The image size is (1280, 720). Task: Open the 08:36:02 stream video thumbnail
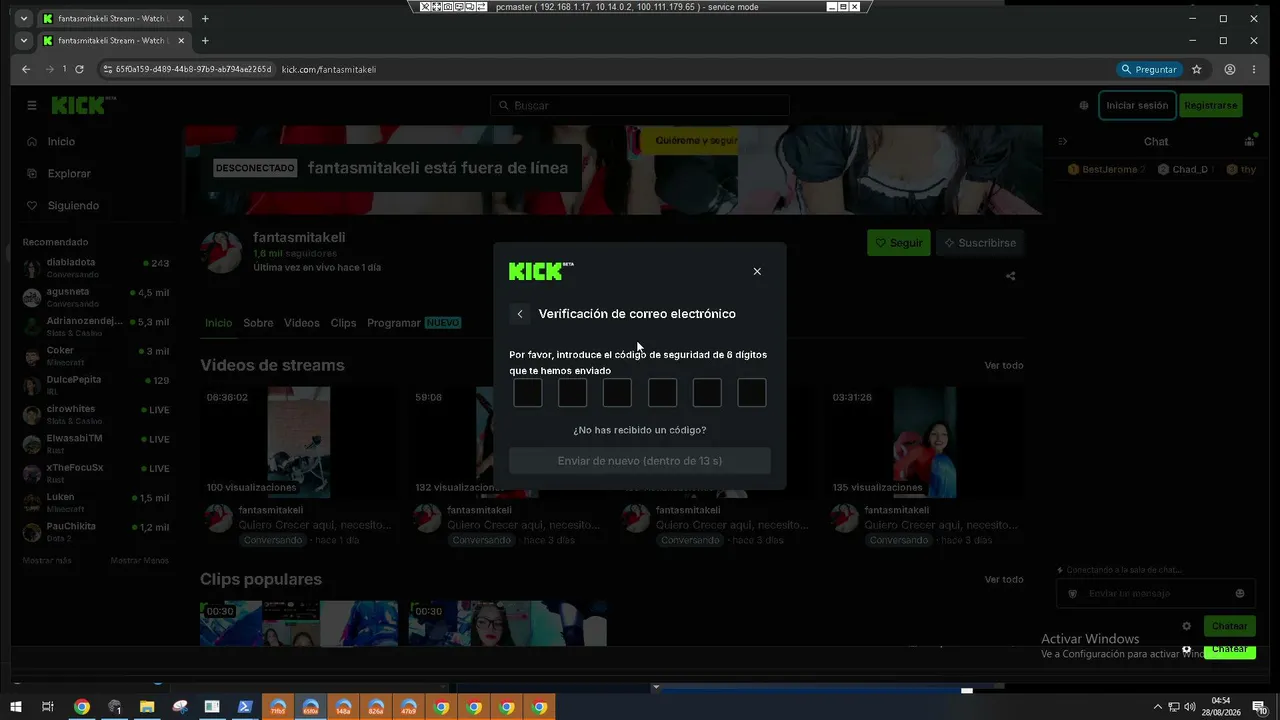click(x=299, y=442)
